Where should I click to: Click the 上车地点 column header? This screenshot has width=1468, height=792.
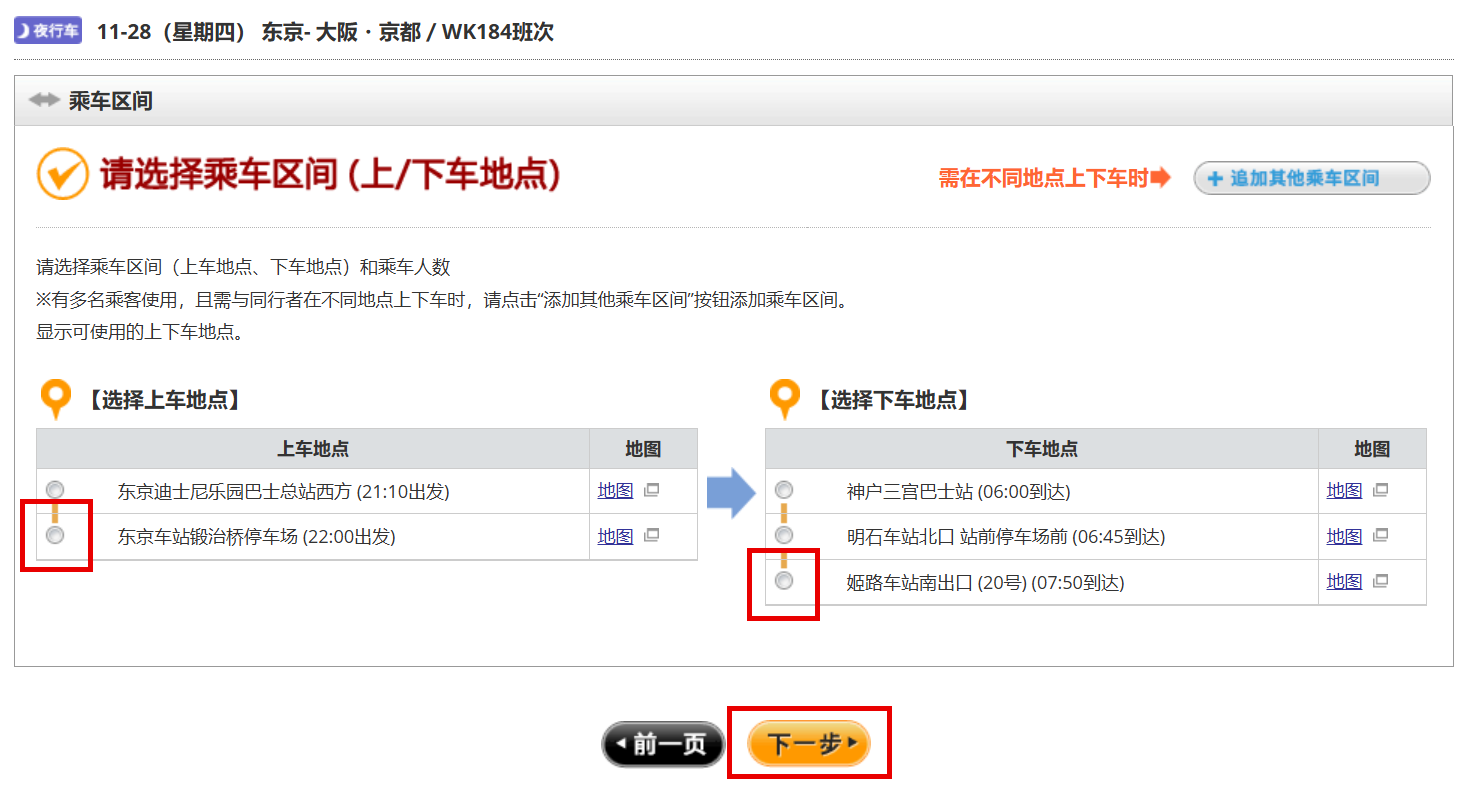click(x=313, y=449)
